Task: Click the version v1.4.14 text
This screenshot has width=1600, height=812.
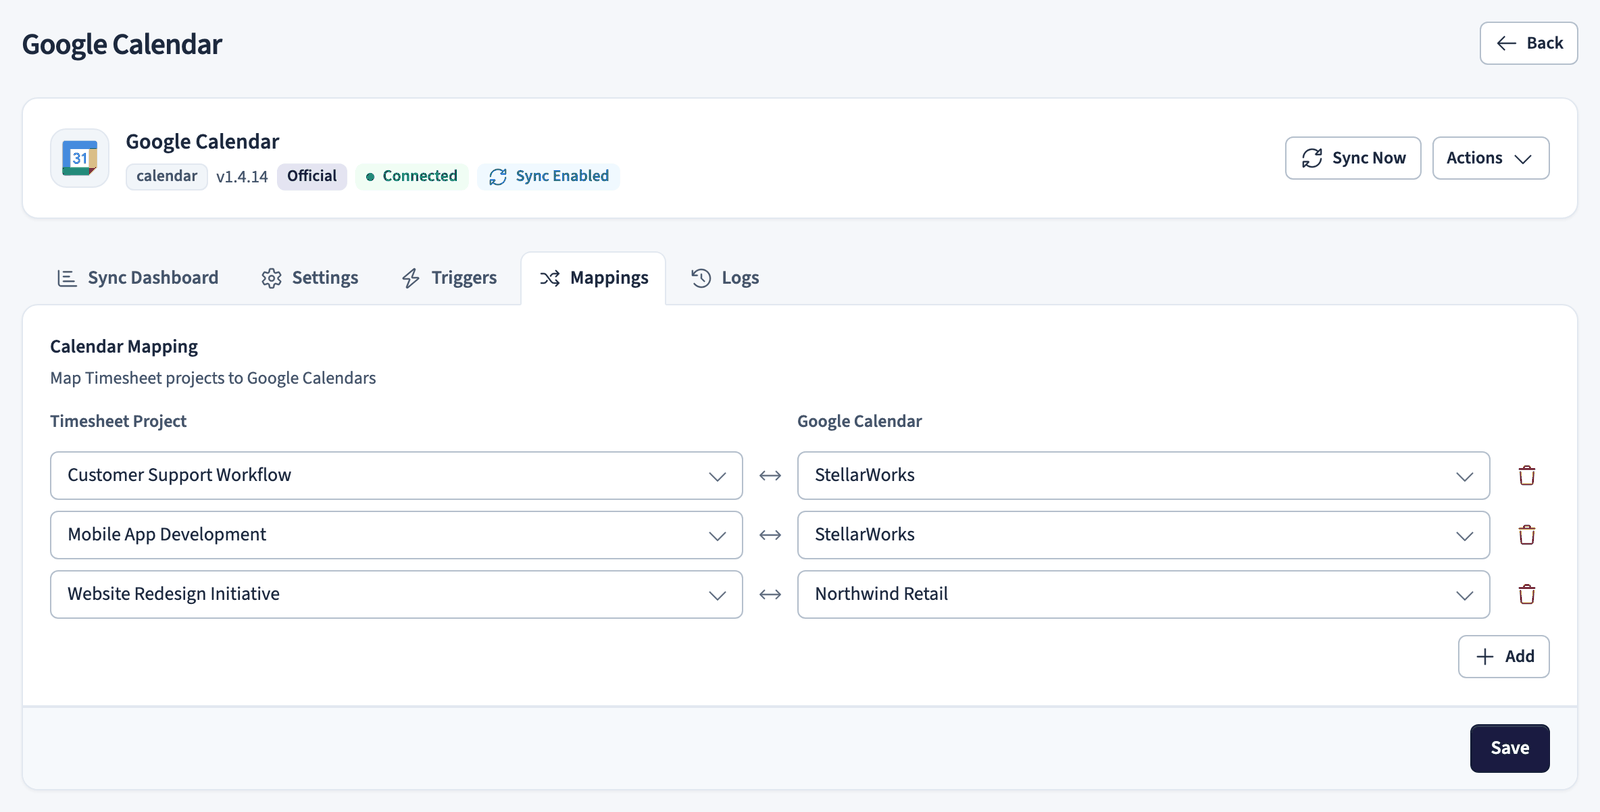Action: click(x=242, y=177)
